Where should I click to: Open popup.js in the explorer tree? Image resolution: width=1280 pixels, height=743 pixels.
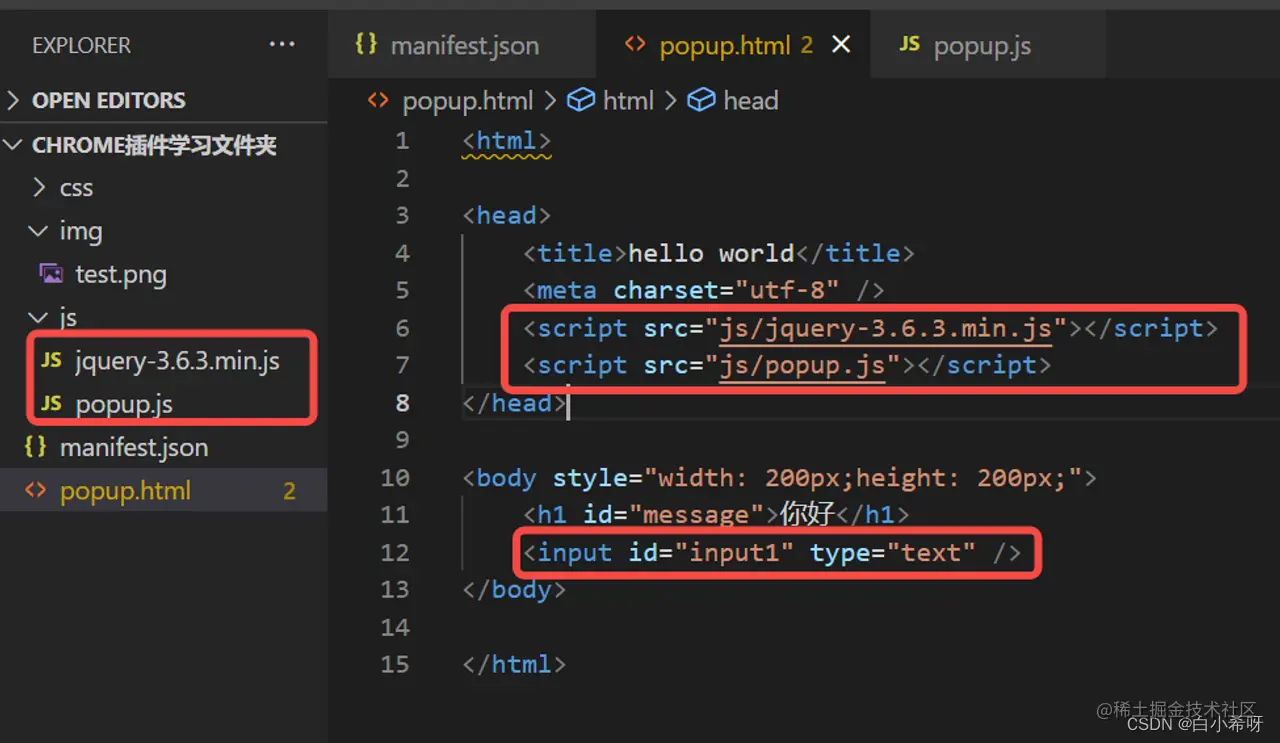click(x=124, y=404)
